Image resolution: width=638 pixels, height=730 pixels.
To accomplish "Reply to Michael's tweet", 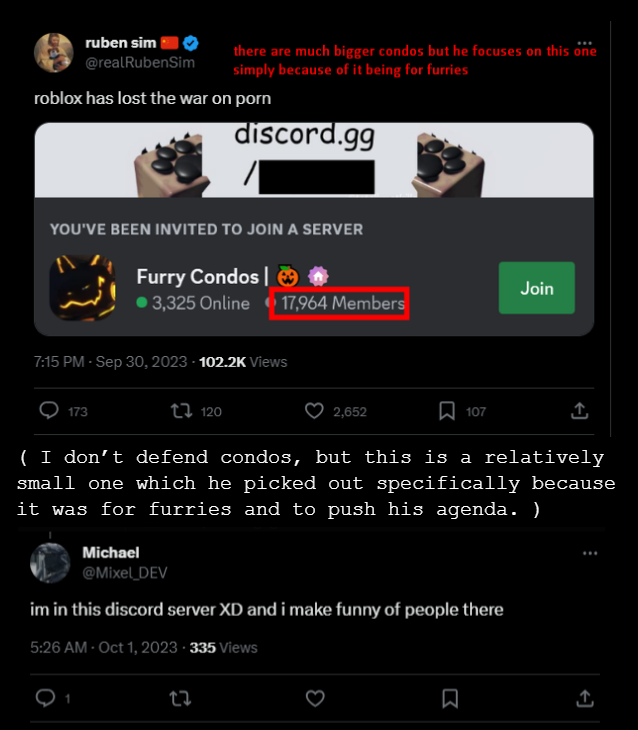I will click(x=46, y=698).
